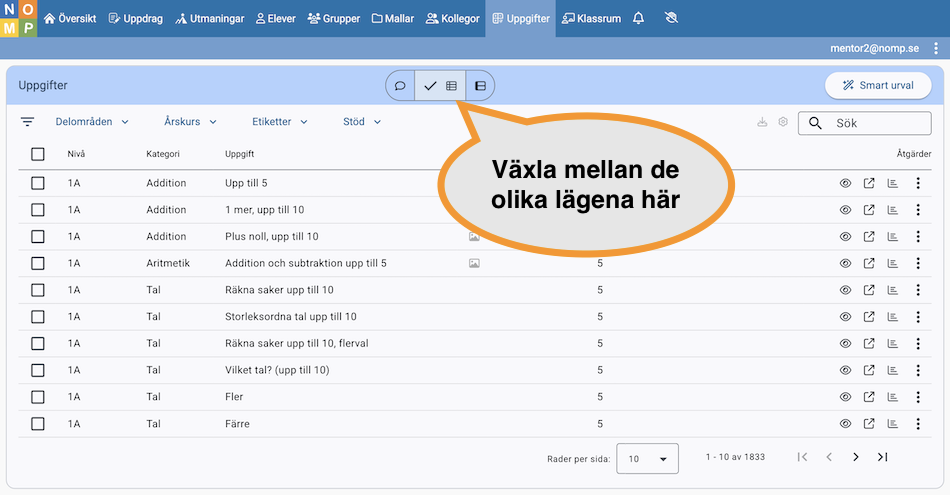The width and height of the screenshot is (950, 495).
Task: Check the 'Upp till 5' row checkbox
Action: point(38,183)
